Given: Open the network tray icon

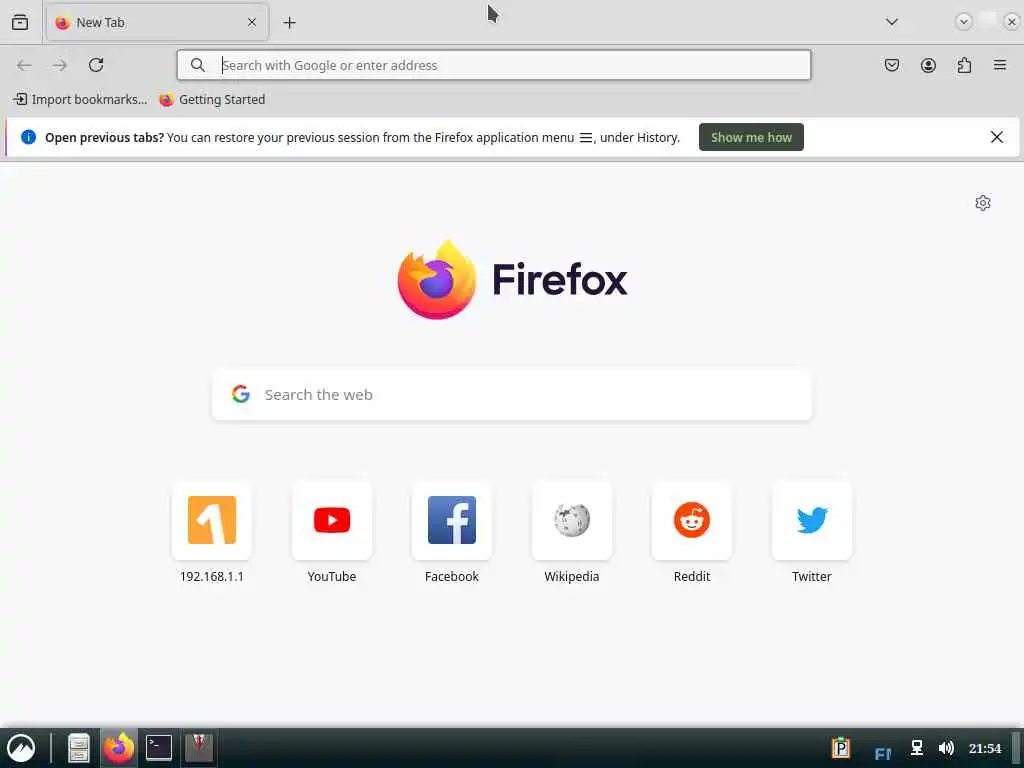Looking at the screenshot, I should coord(917,748).
